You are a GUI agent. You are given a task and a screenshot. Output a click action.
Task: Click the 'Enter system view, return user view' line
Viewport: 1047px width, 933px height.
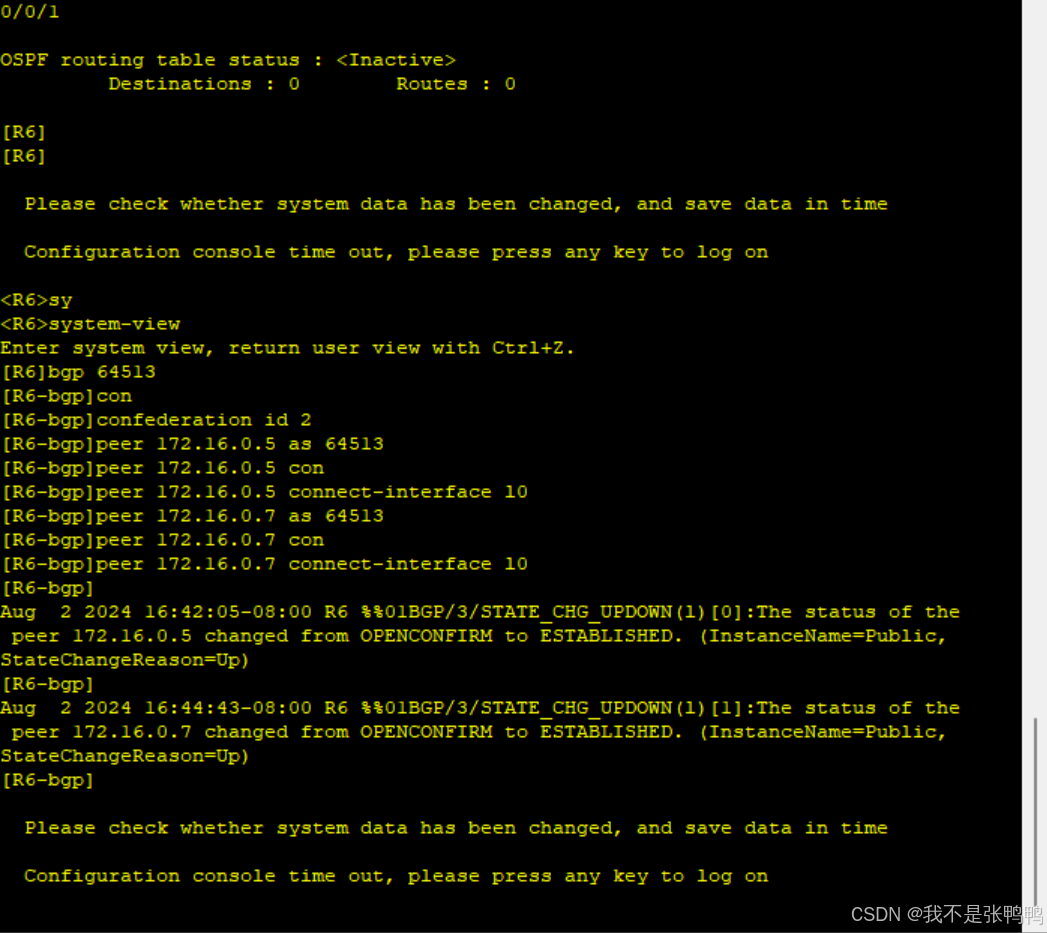tap(288, 348)
